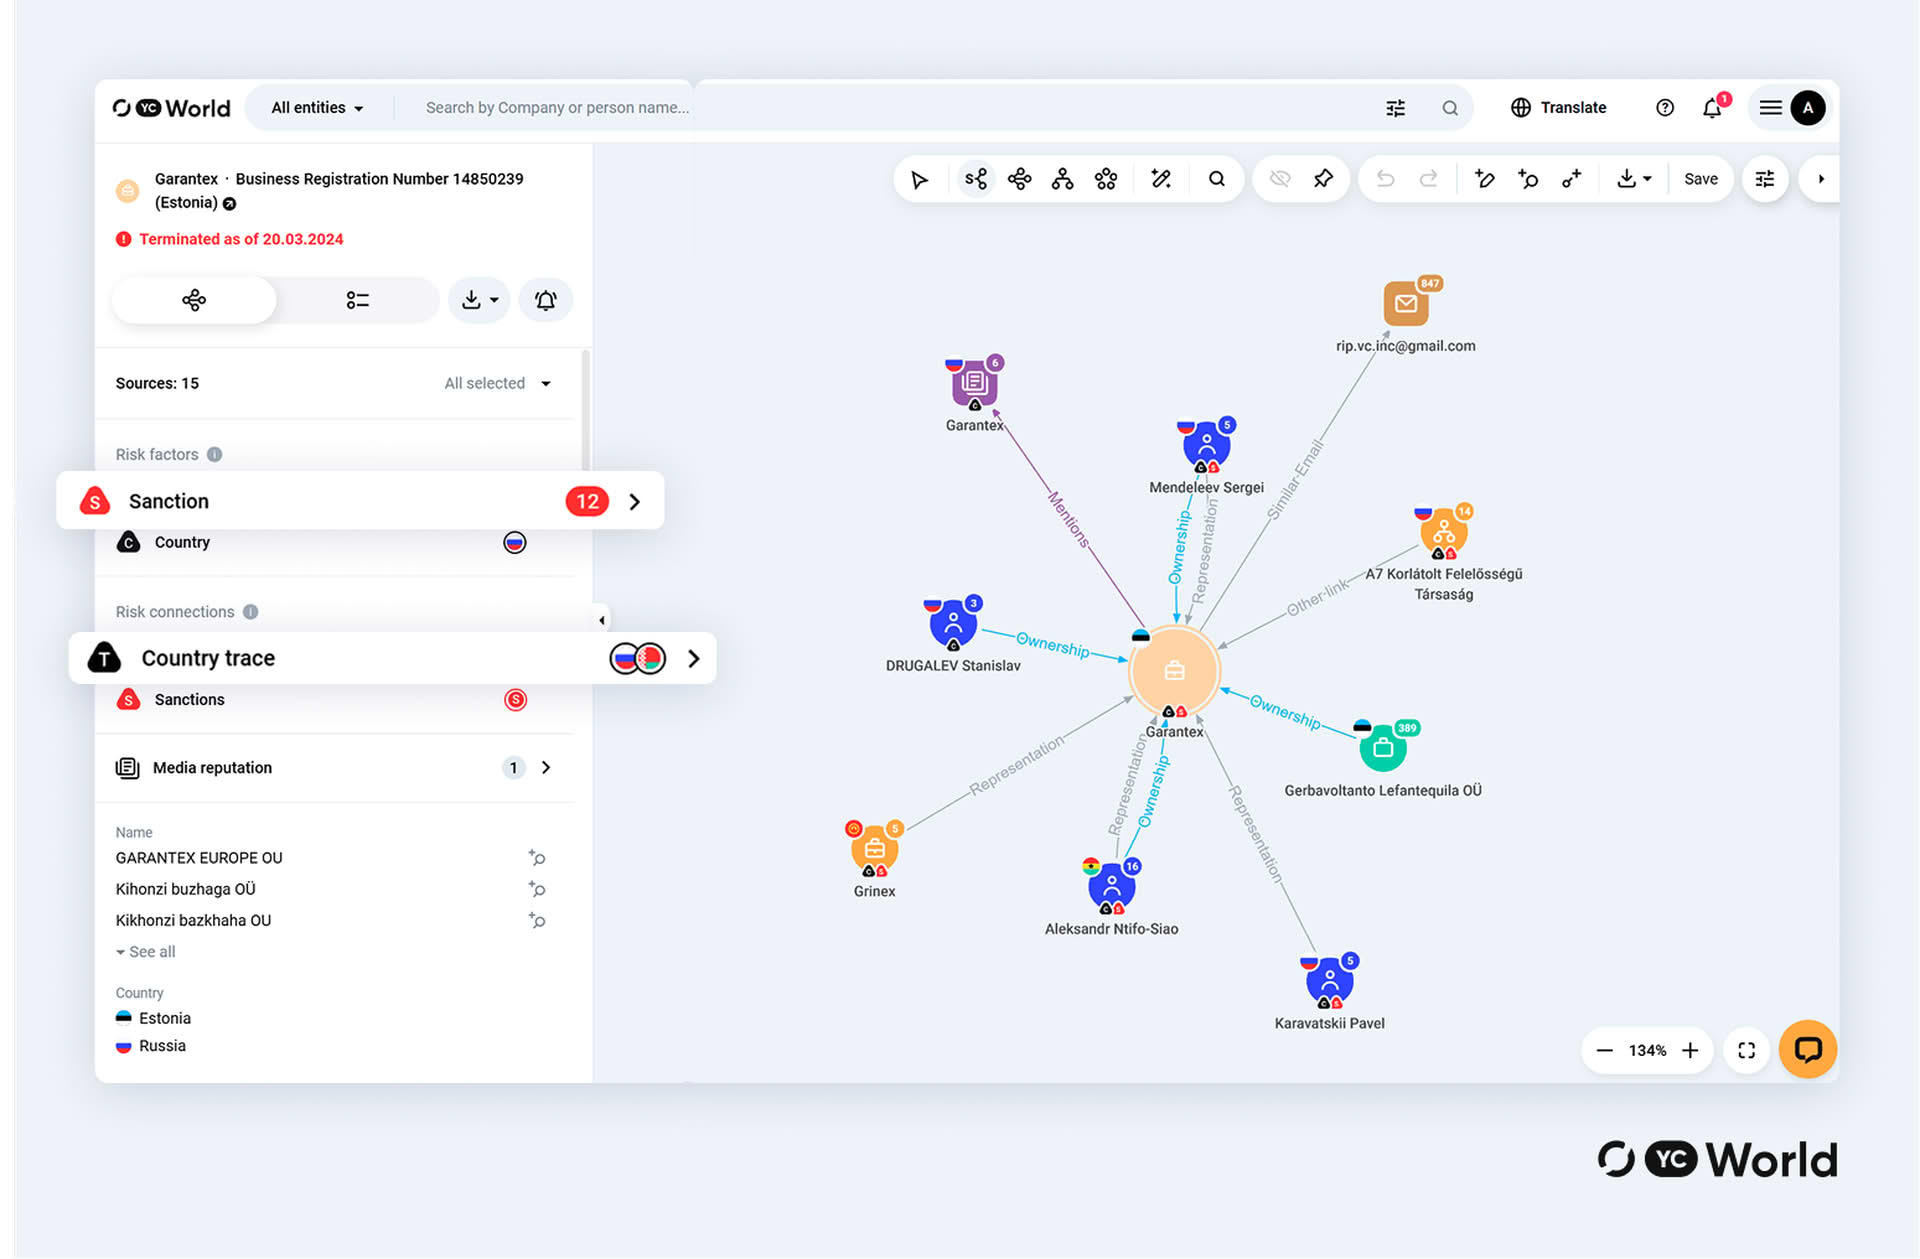
Task: Open the chat support bubble
Action: tap(1807, 1049)
